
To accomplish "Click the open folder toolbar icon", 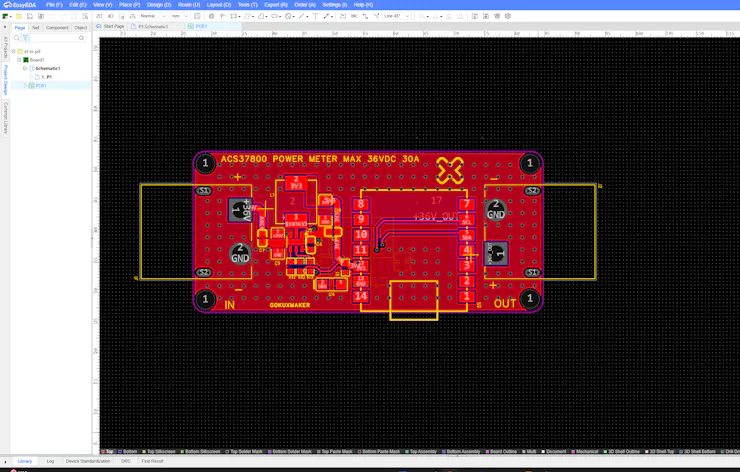I will click(x=19, y=16).
